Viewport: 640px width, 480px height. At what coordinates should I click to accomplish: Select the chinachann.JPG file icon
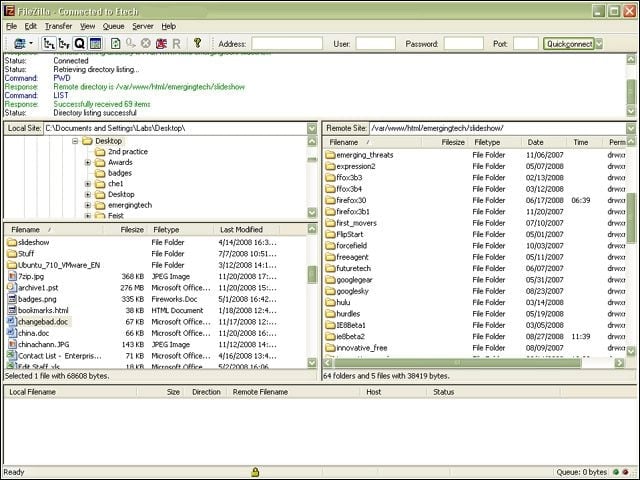tap(12, 344)
